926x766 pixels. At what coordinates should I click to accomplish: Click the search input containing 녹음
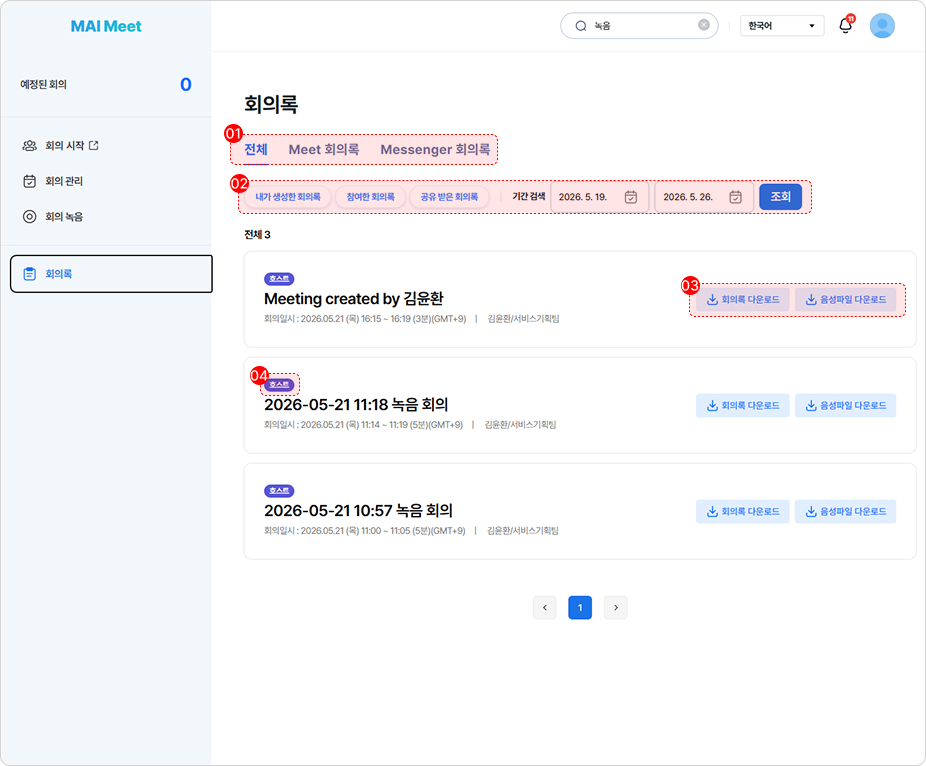point(639,26)
